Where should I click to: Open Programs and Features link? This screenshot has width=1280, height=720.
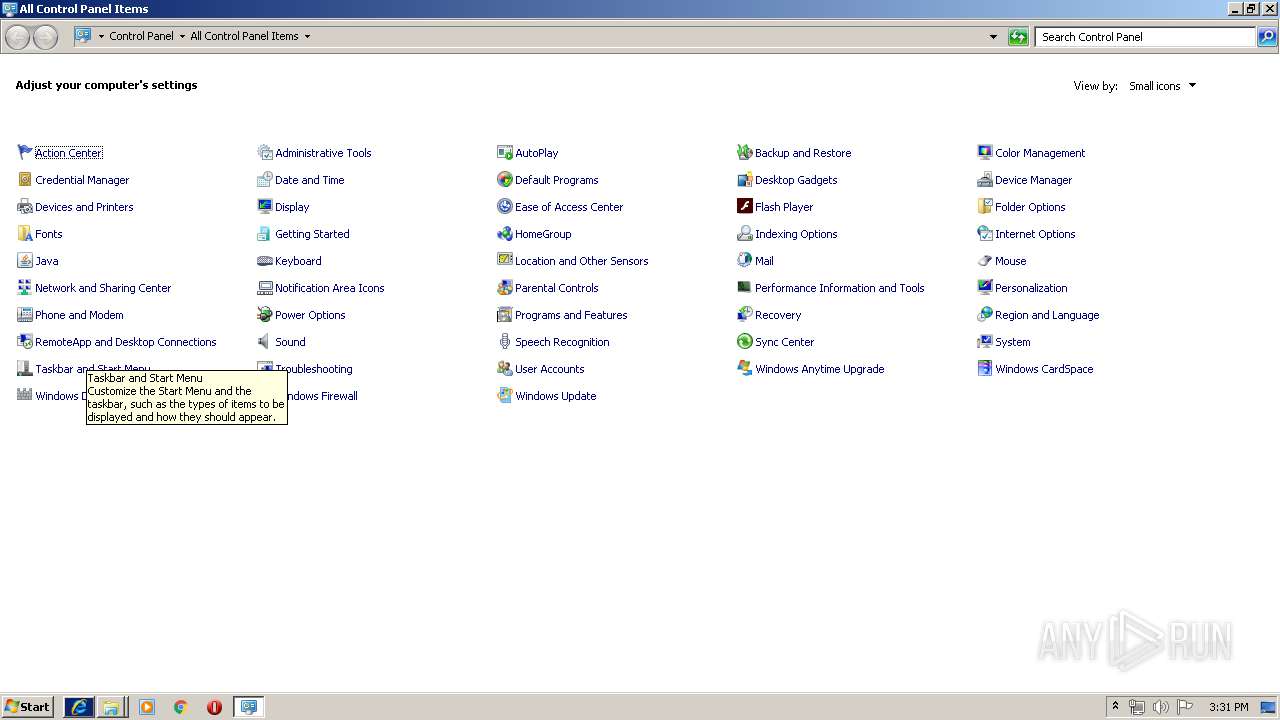[571, 315]
